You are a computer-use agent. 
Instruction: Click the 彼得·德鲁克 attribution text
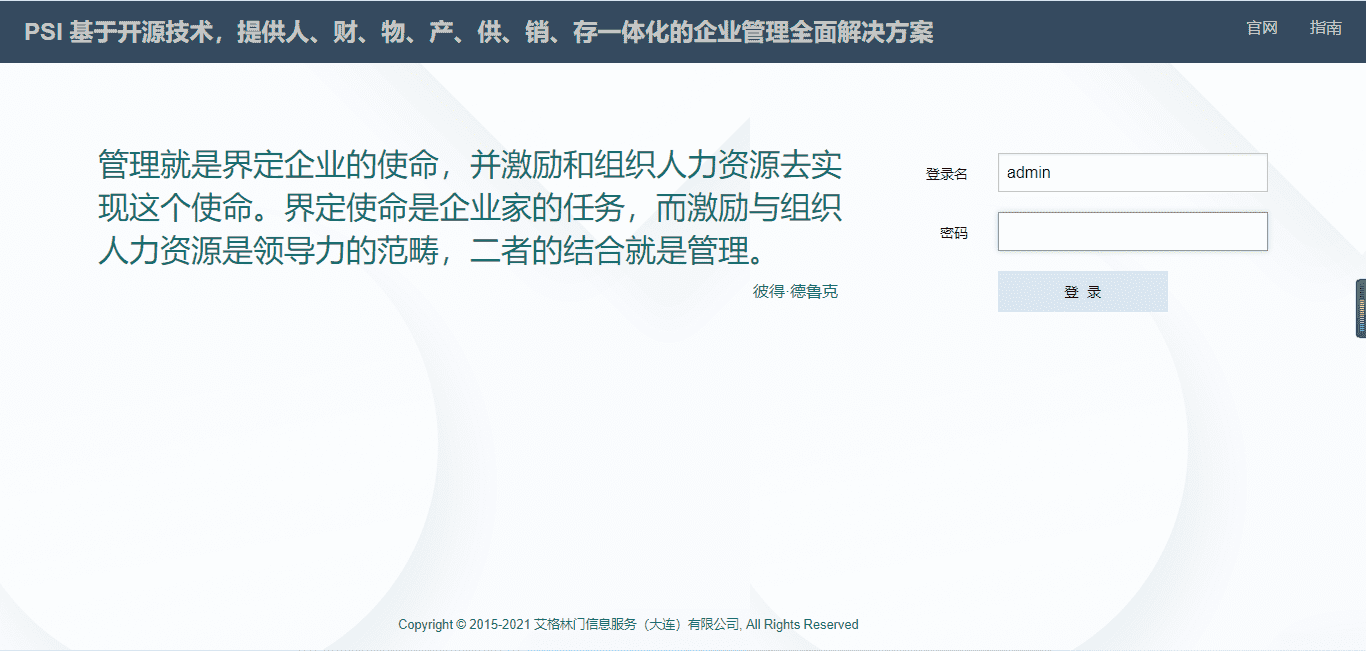[795, 292]
